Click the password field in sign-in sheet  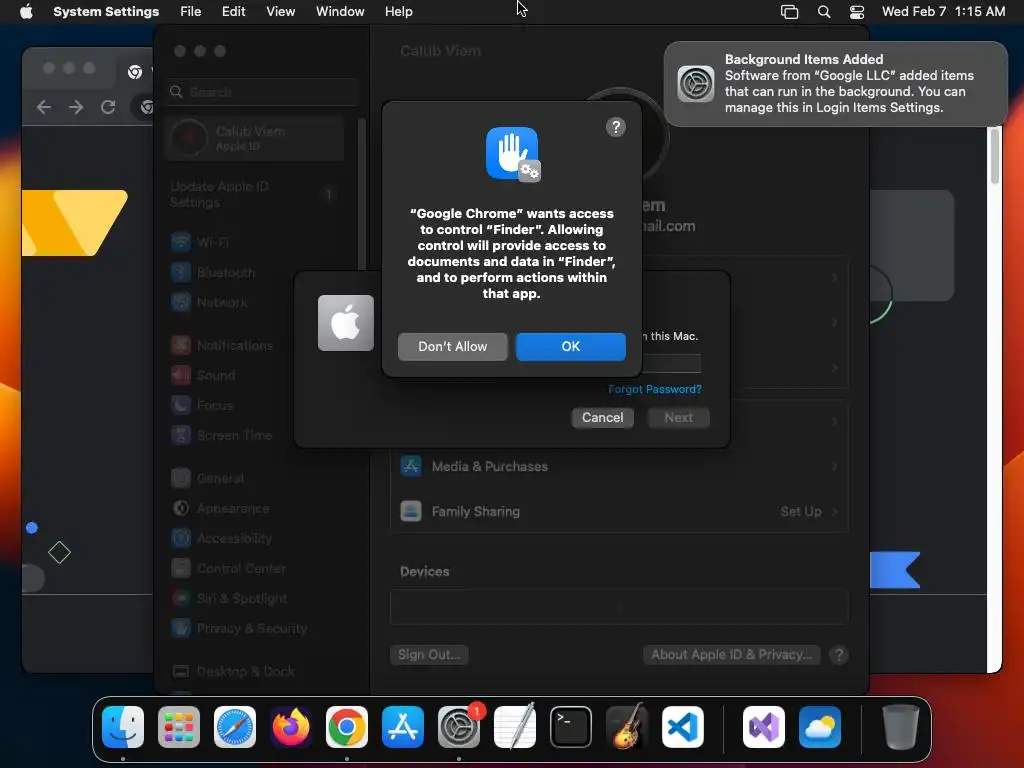pos(671,363)
